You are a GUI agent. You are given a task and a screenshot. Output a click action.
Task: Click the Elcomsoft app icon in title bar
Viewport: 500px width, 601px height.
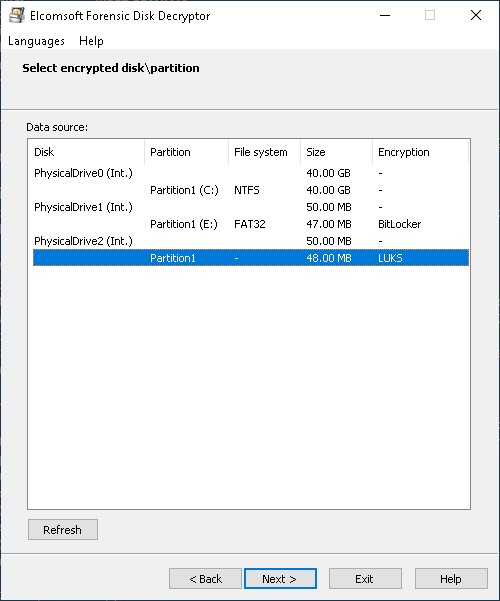pyautogui.click(x=16, y=15)
